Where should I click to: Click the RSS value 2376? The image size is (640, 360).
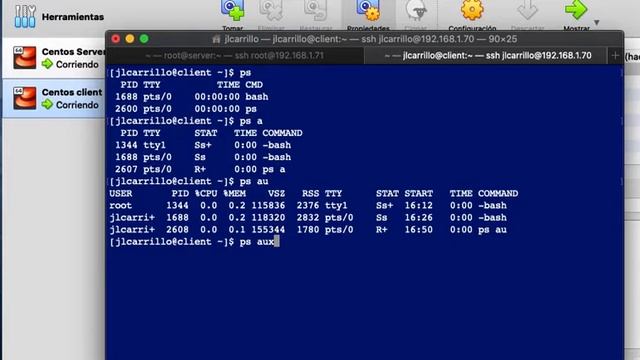pyautogui.click(x=308, y=205)
